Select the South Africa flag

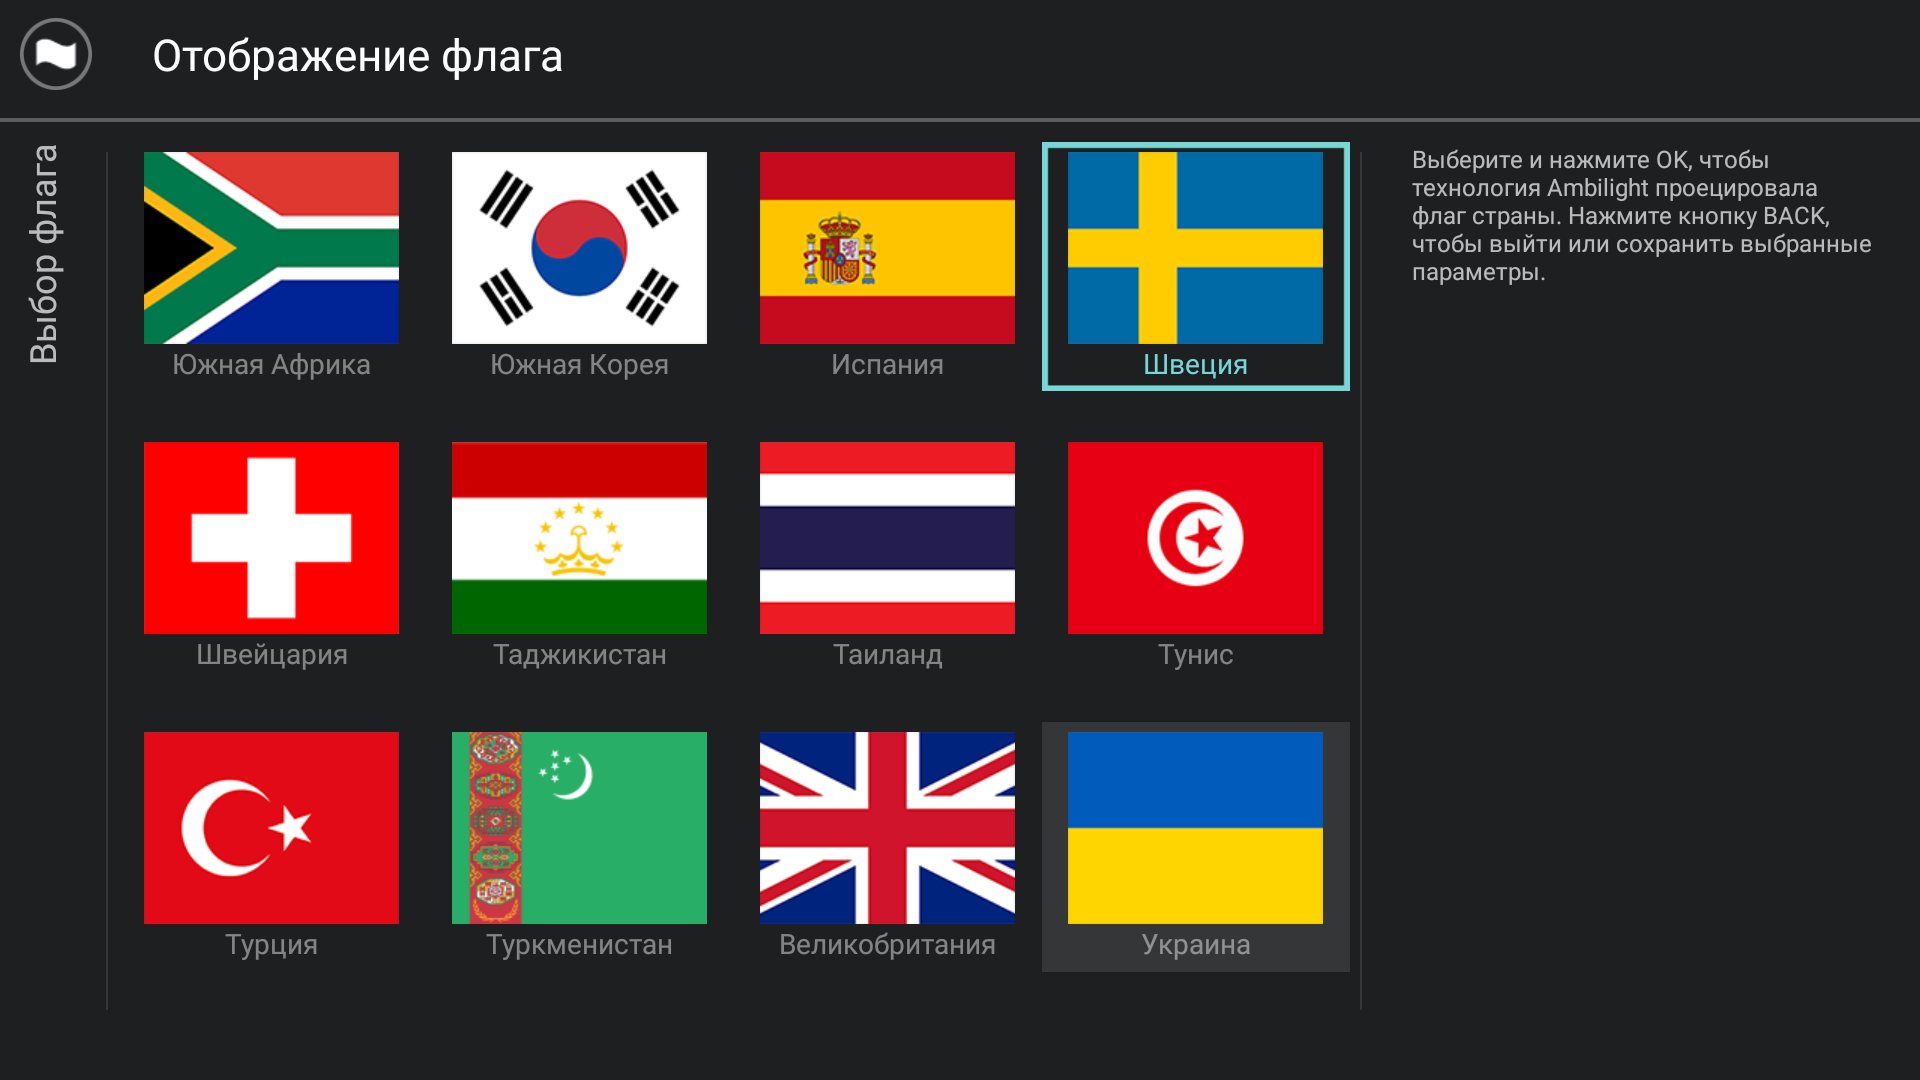pos(271,248)
